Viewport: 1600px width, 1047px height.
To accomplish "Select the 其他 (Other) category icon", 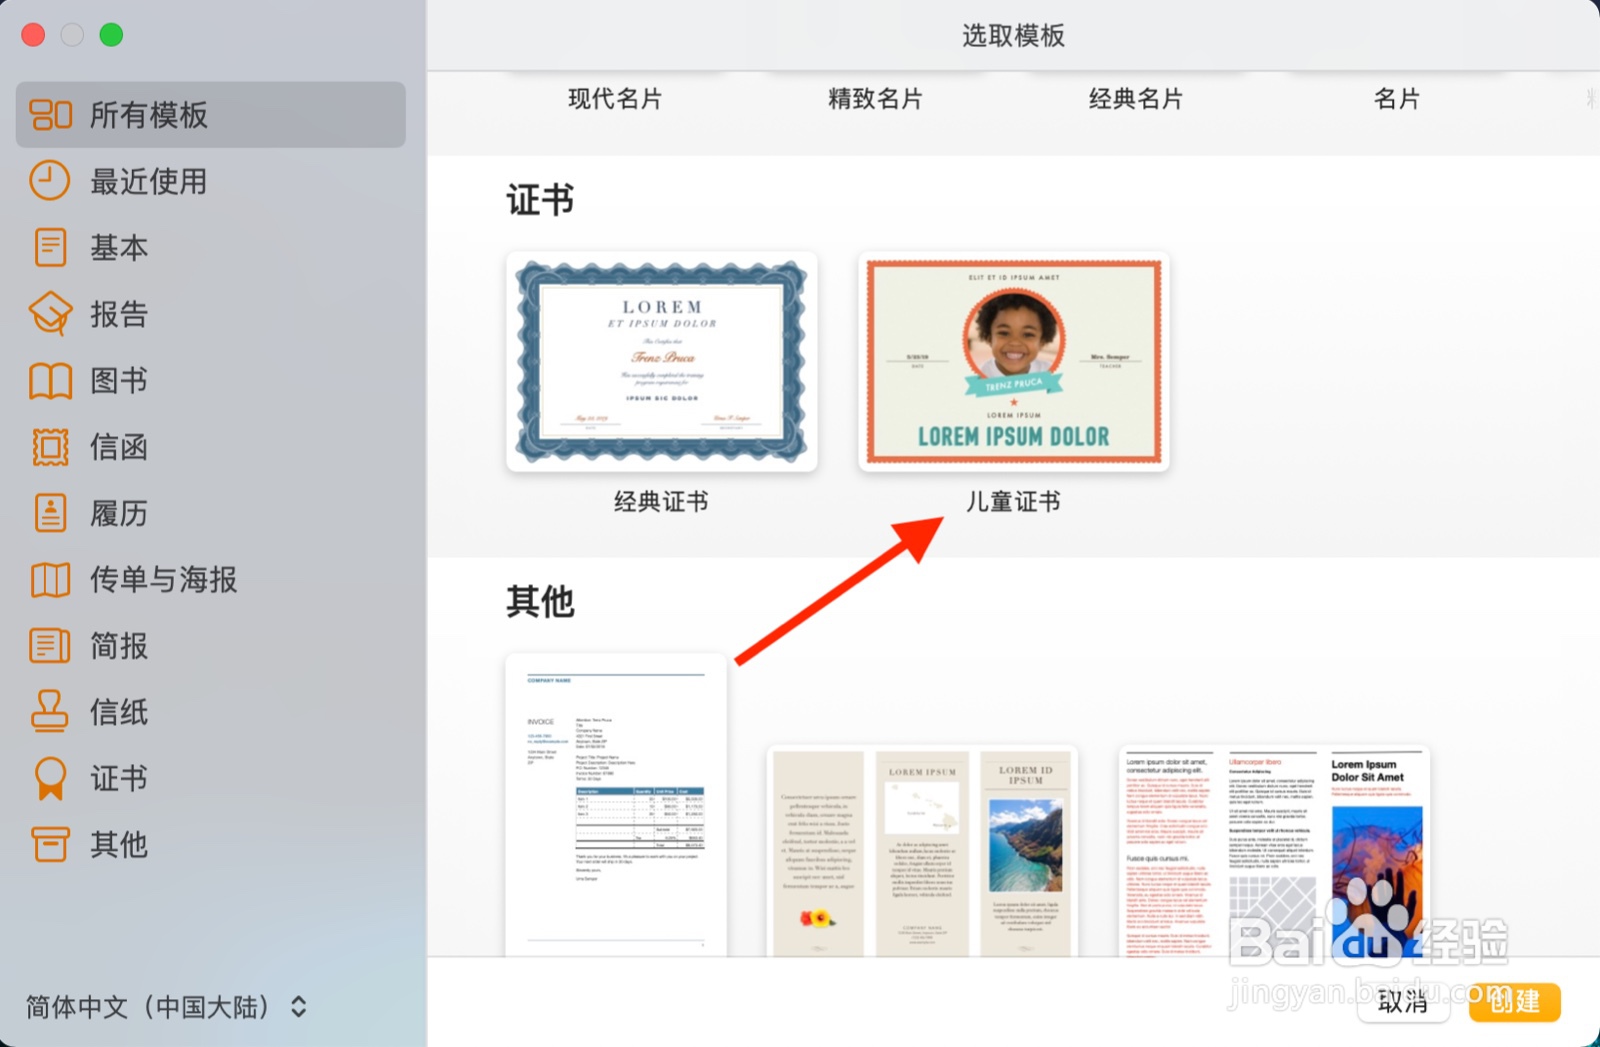I will tap(49, 845).
